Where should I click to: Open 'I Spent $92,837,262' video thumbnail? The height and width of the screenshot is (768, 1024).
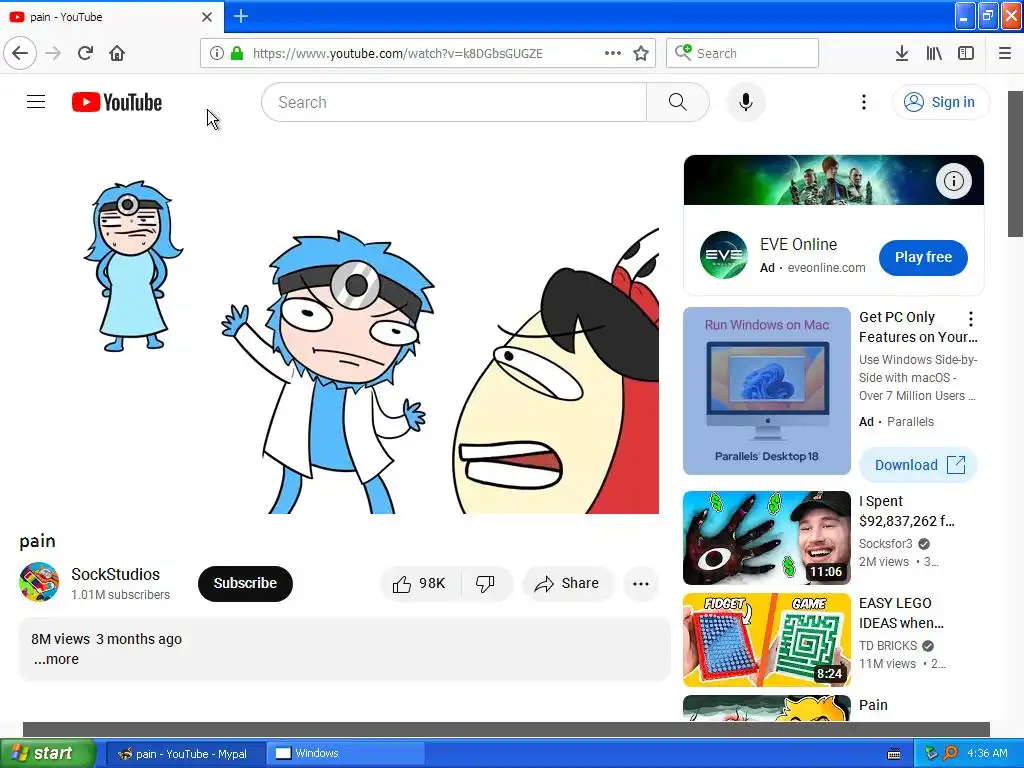767,537
